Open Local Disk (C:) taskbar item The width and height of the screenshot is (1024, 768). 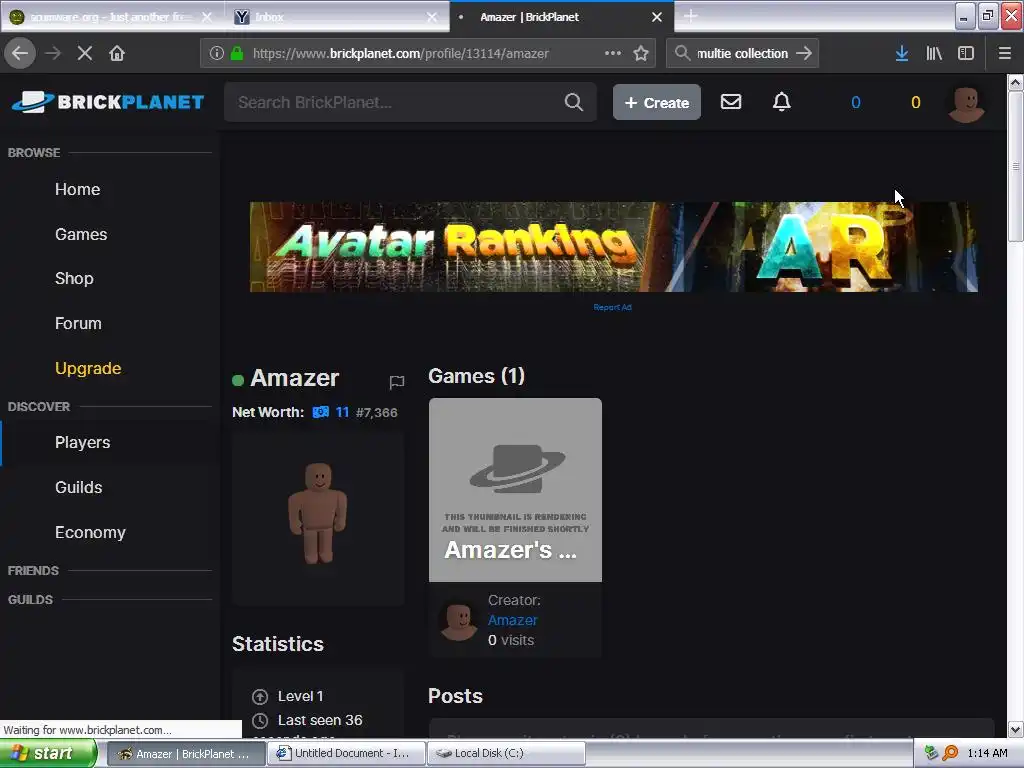[x=507, y=754]
